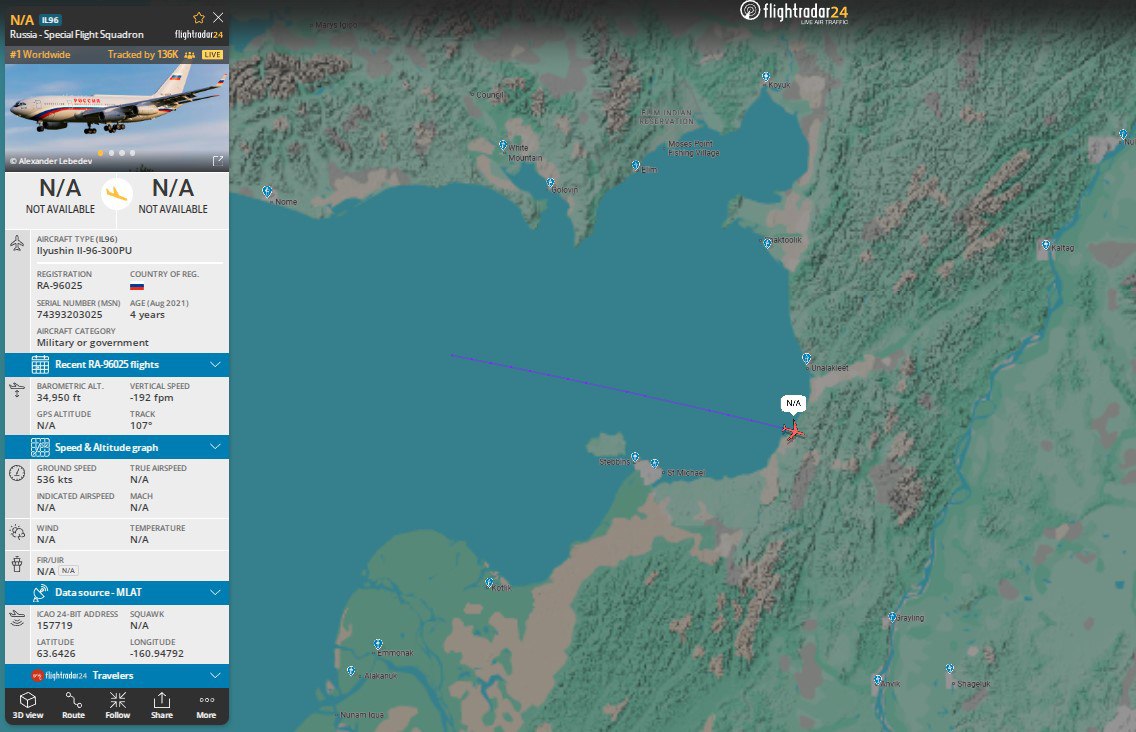Open 3D view of the aircraft
1136x732 pixels.
[28, 704]
